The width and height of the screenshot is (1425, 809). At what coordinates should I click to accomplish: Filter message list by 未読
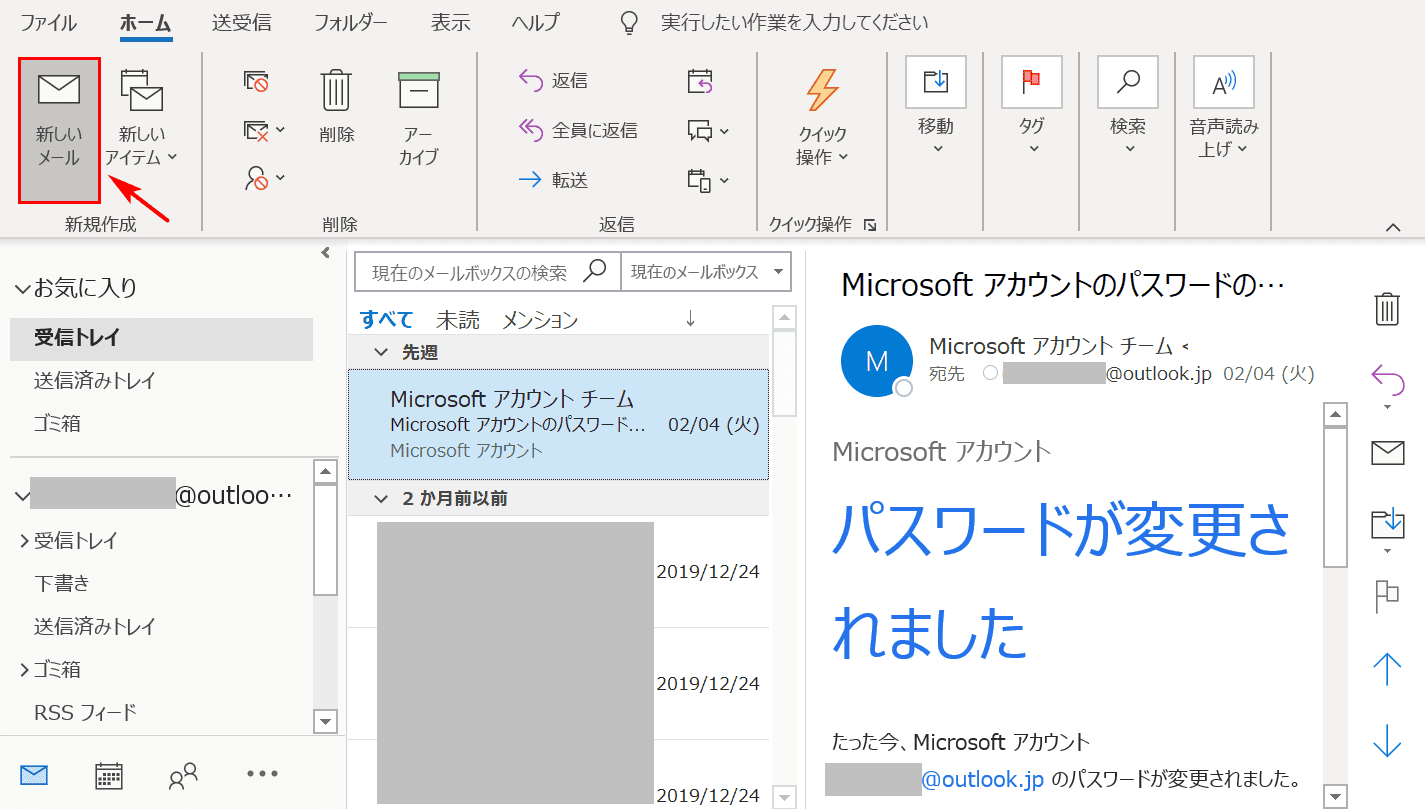click(458, 320)
